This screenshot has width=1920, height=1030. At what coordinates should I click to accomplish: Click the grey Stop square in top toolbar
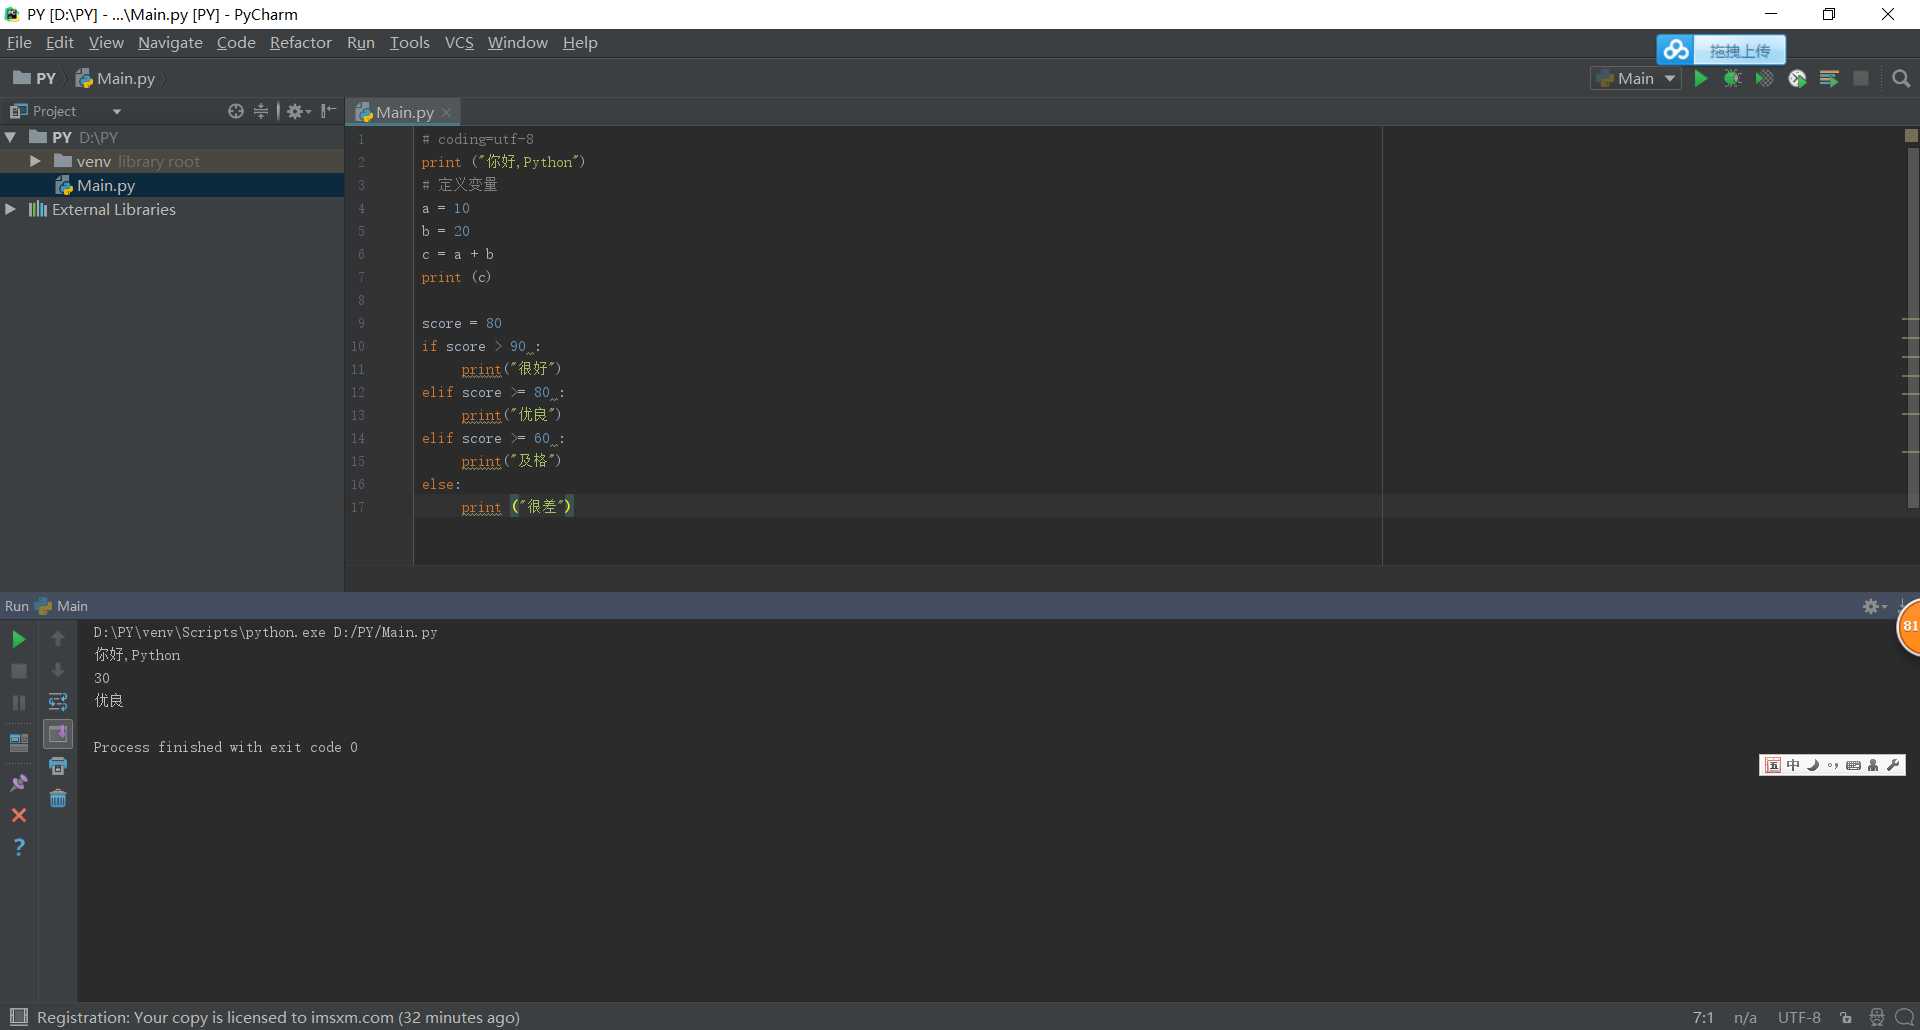tap(1861, 79)
